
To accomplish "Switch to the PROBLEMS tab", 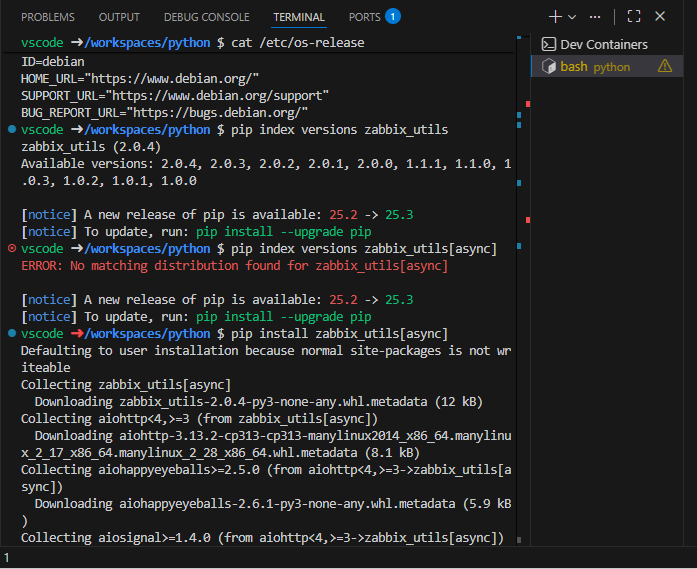I will tap(48, 17).
